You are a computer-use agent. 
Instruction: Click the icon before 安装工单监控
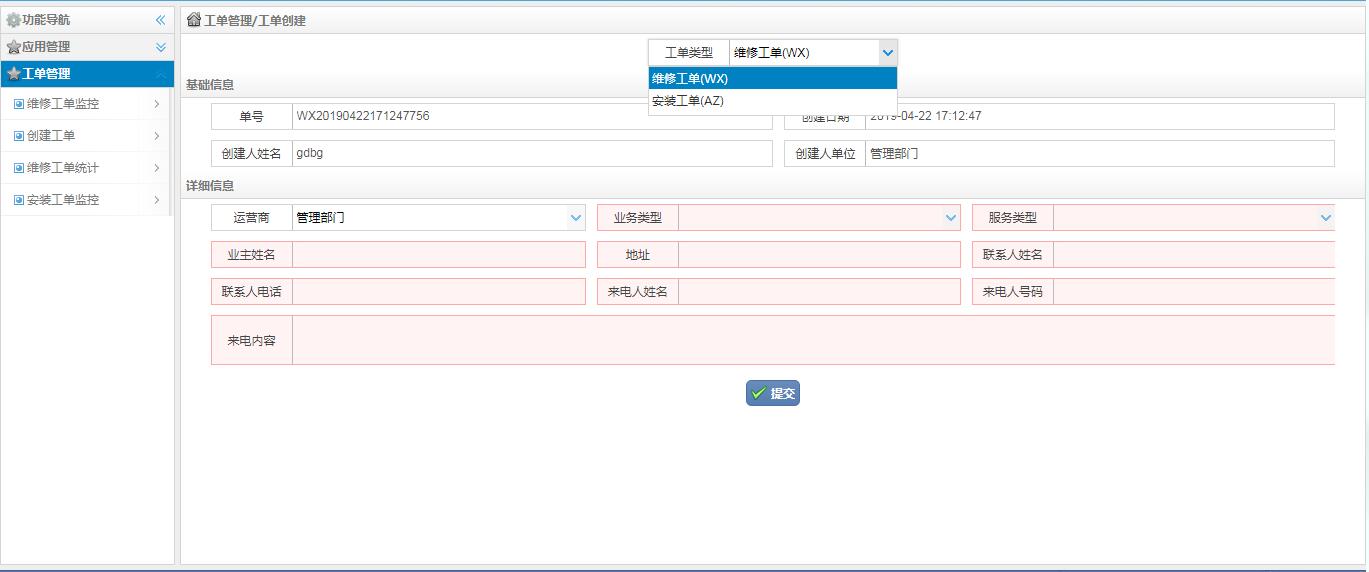[x=18, y=200]
